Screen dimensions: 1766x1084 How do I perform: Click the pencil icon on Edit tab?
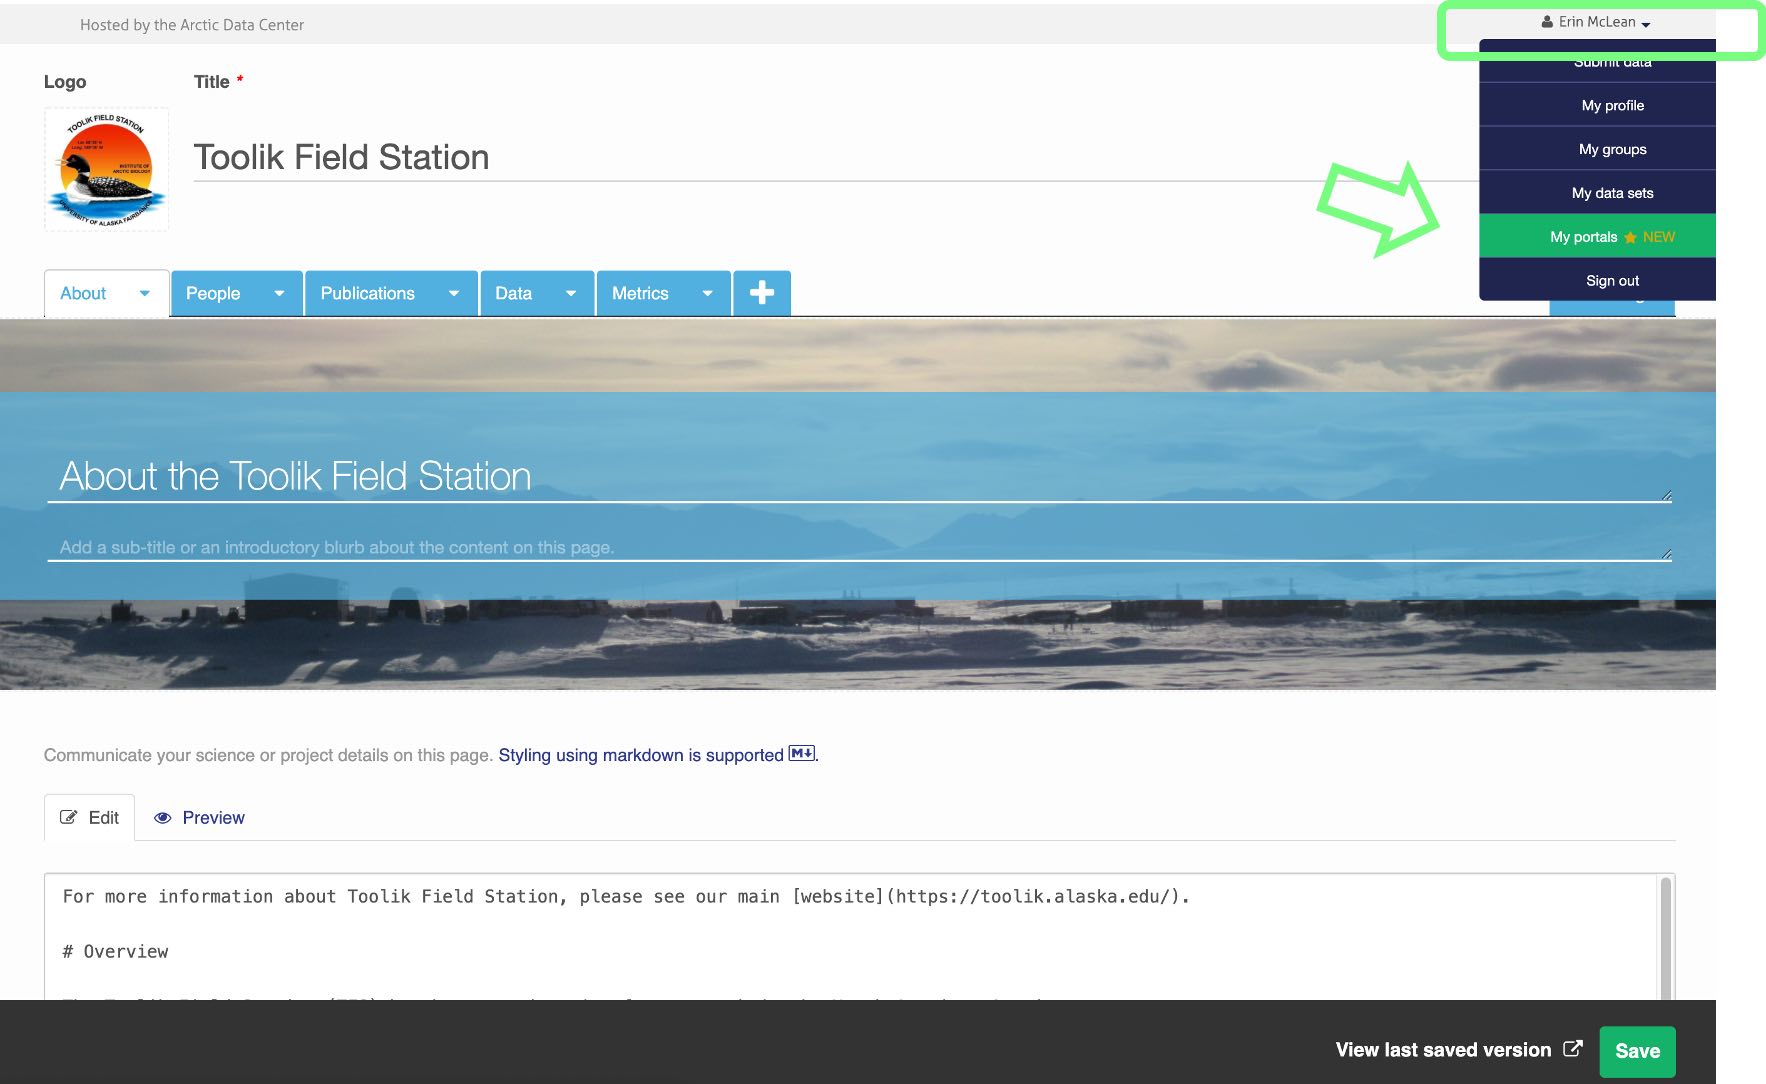tap(69, 817)
